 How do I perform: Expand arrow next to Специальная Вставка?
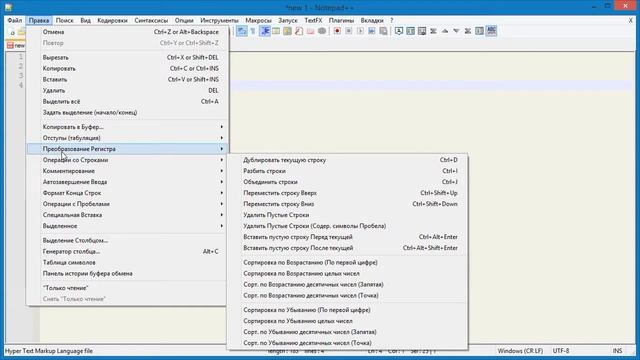(222, 215)
